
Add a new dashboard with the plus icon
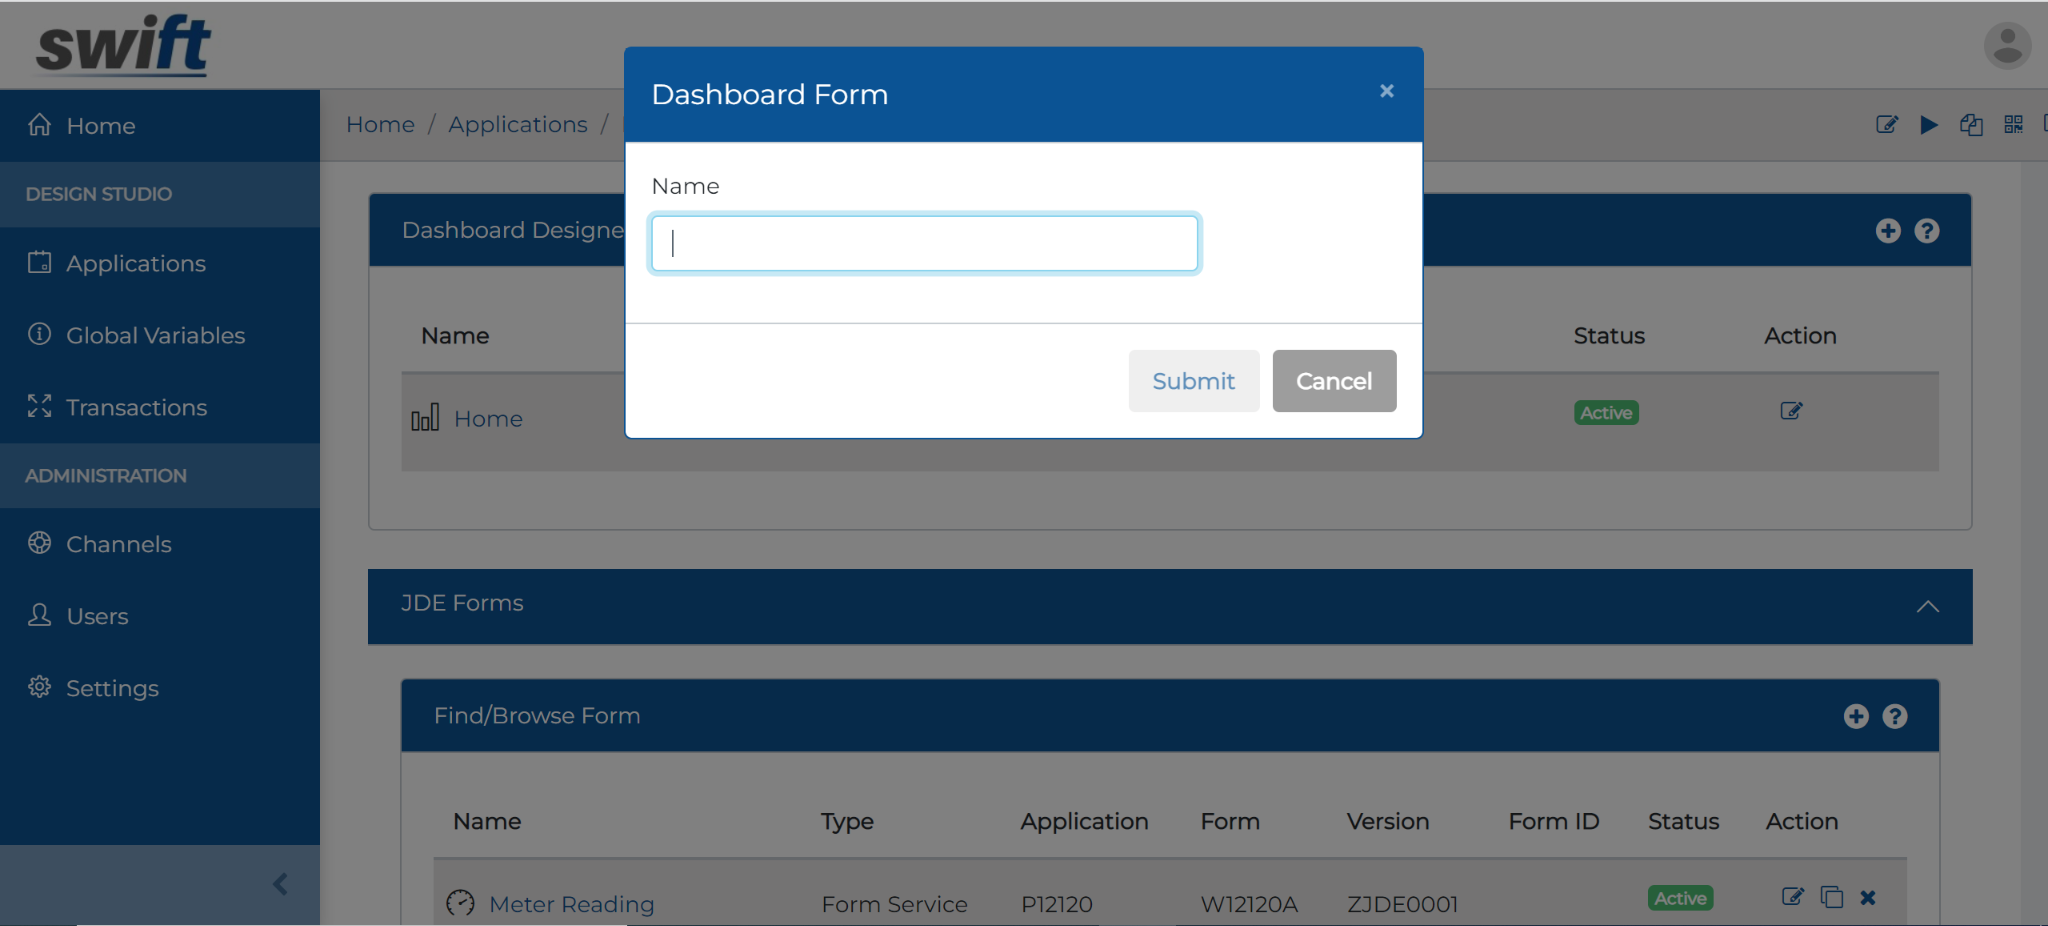click(x=1887, y=230)
